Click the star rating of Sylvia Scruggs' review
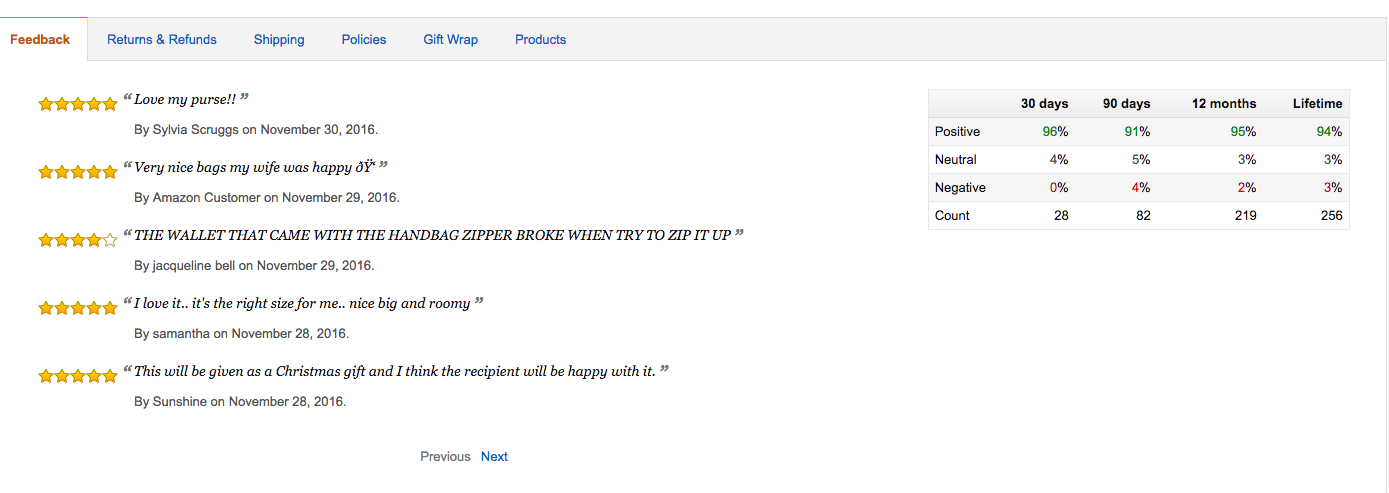Viewport: 1389px width, 493px height. pyautogui.click(x=78, y=104)
